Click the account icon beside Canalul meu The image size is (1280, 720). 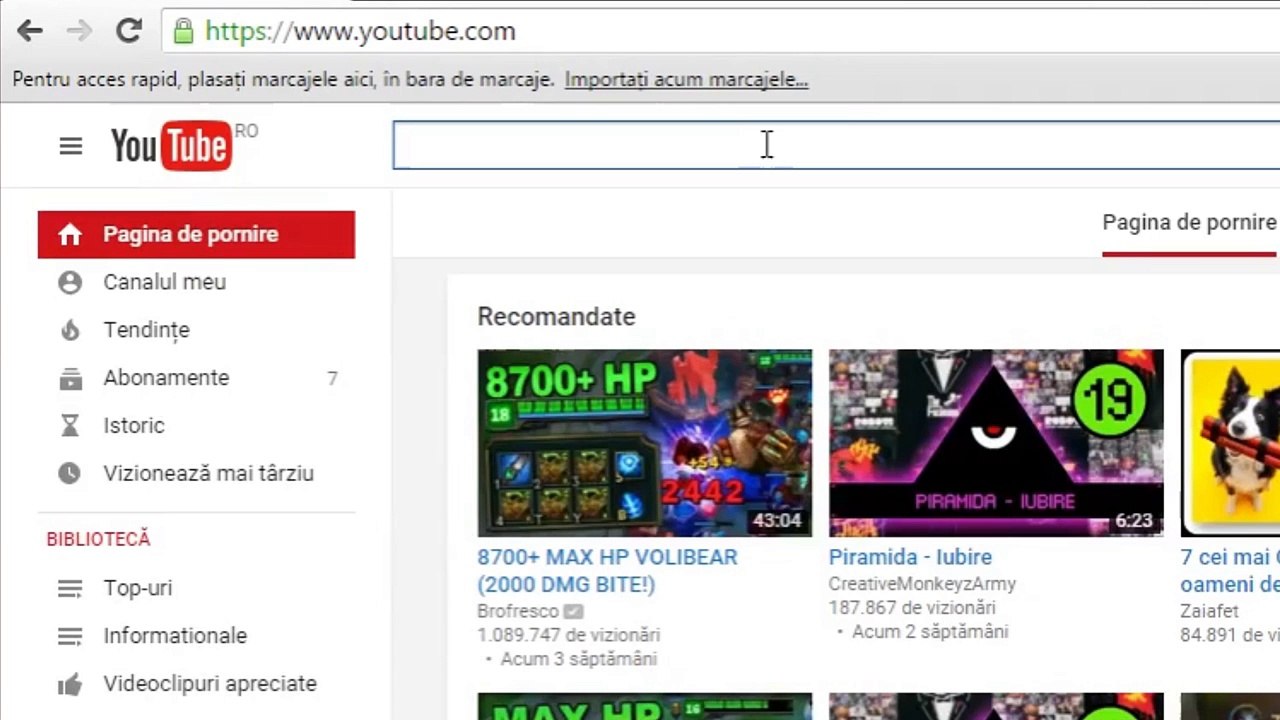pyautogui.click(x=70, y=283)
